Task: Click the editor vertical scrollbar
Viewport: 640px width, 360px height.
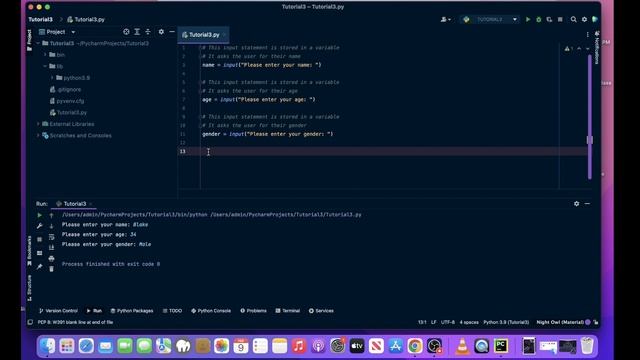Action: coord(590,116)
